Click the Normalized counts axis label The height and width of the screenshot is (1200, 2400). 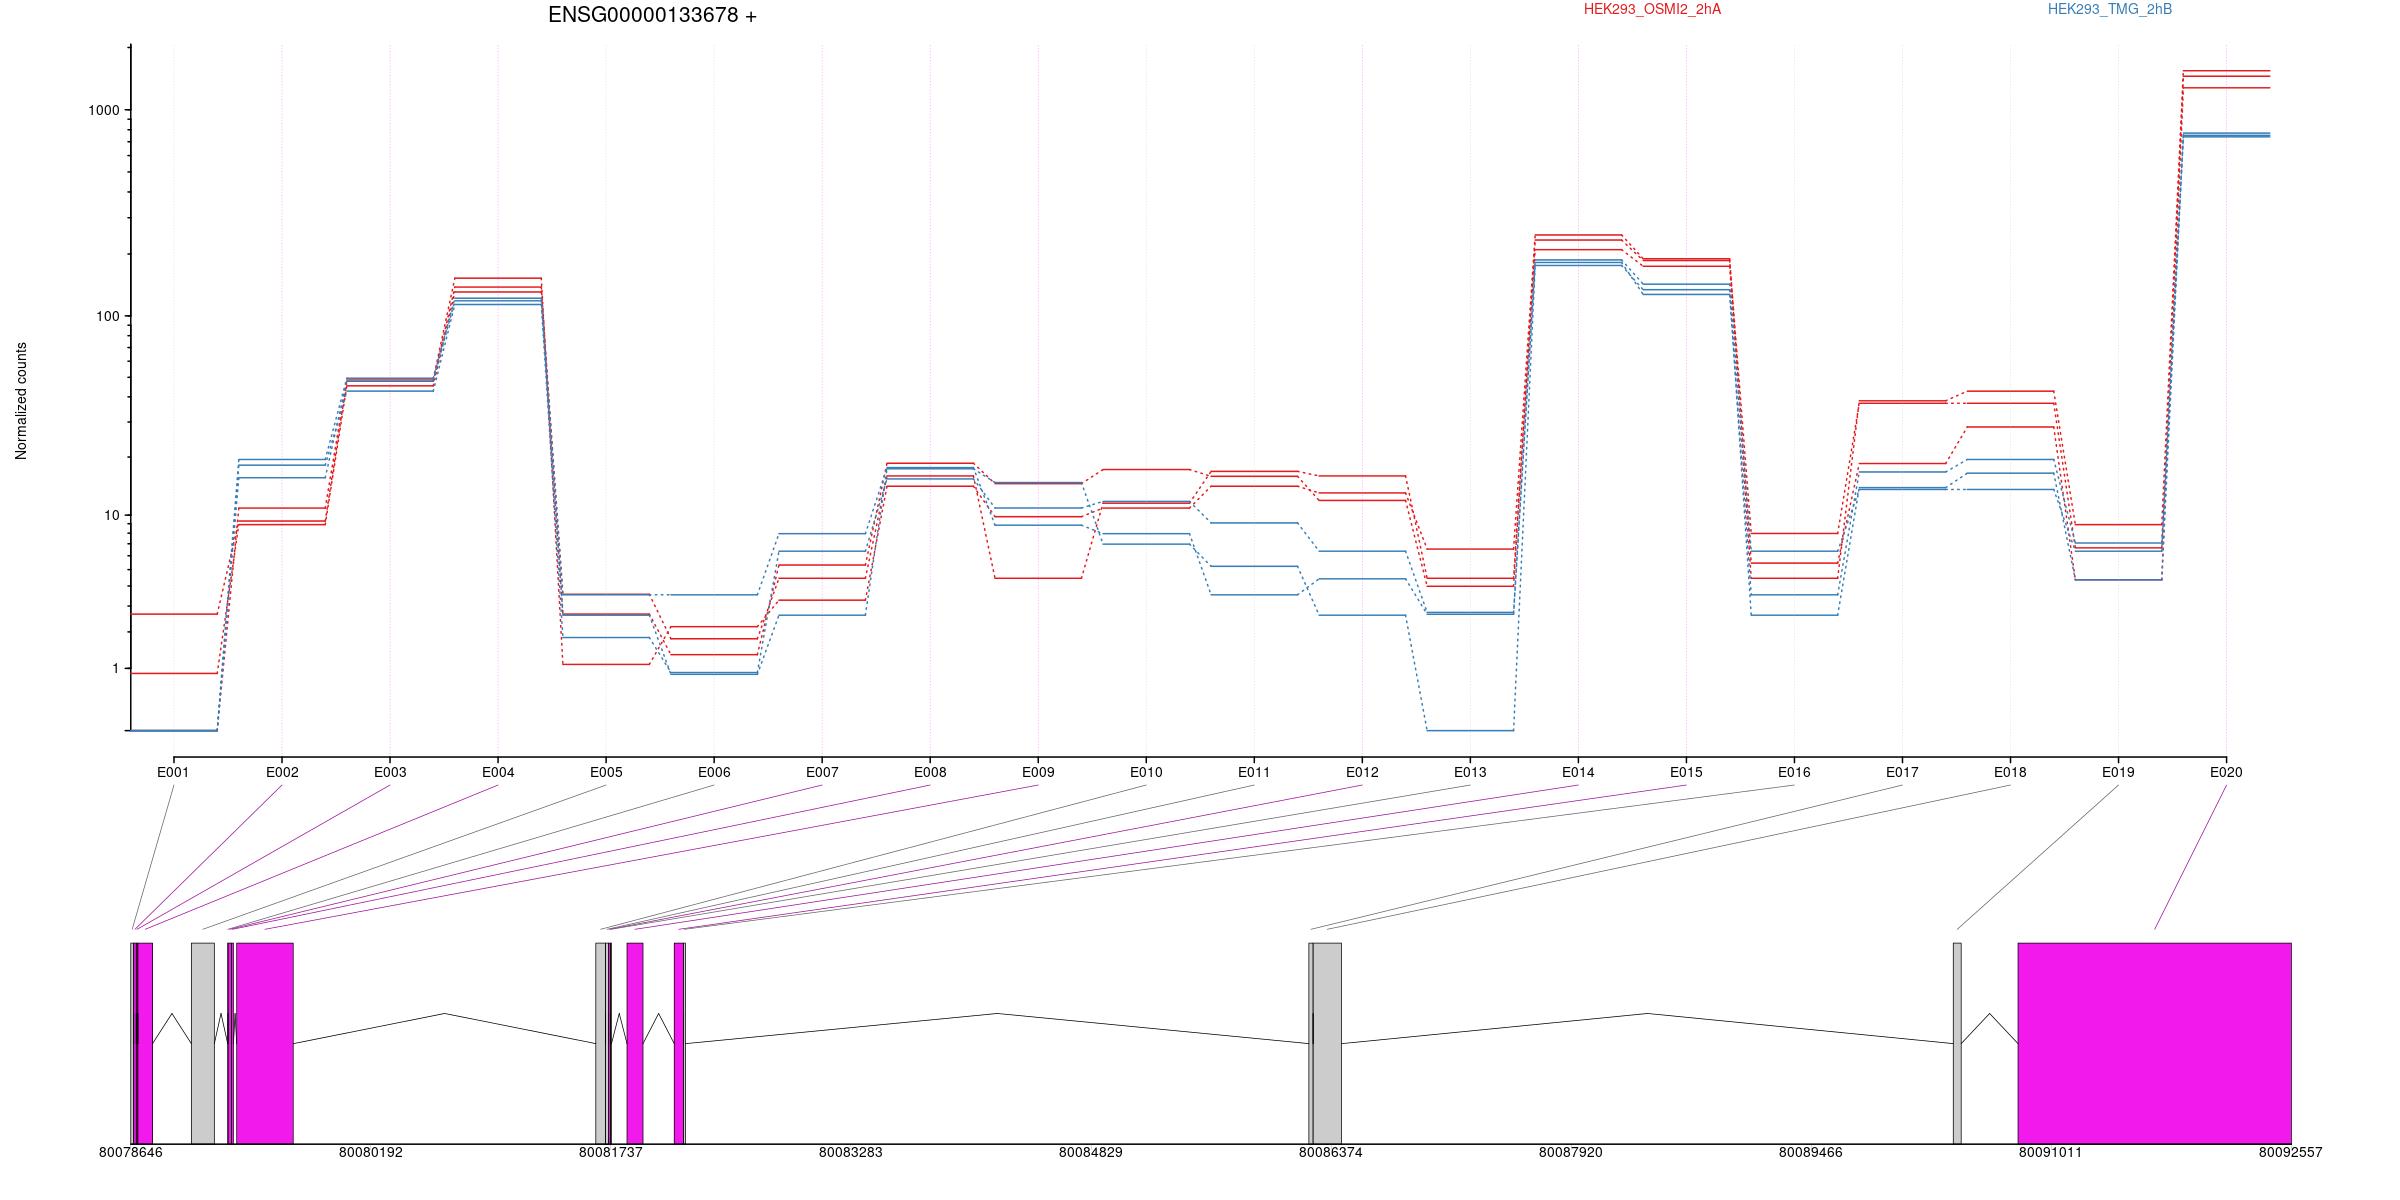point(21,401)
